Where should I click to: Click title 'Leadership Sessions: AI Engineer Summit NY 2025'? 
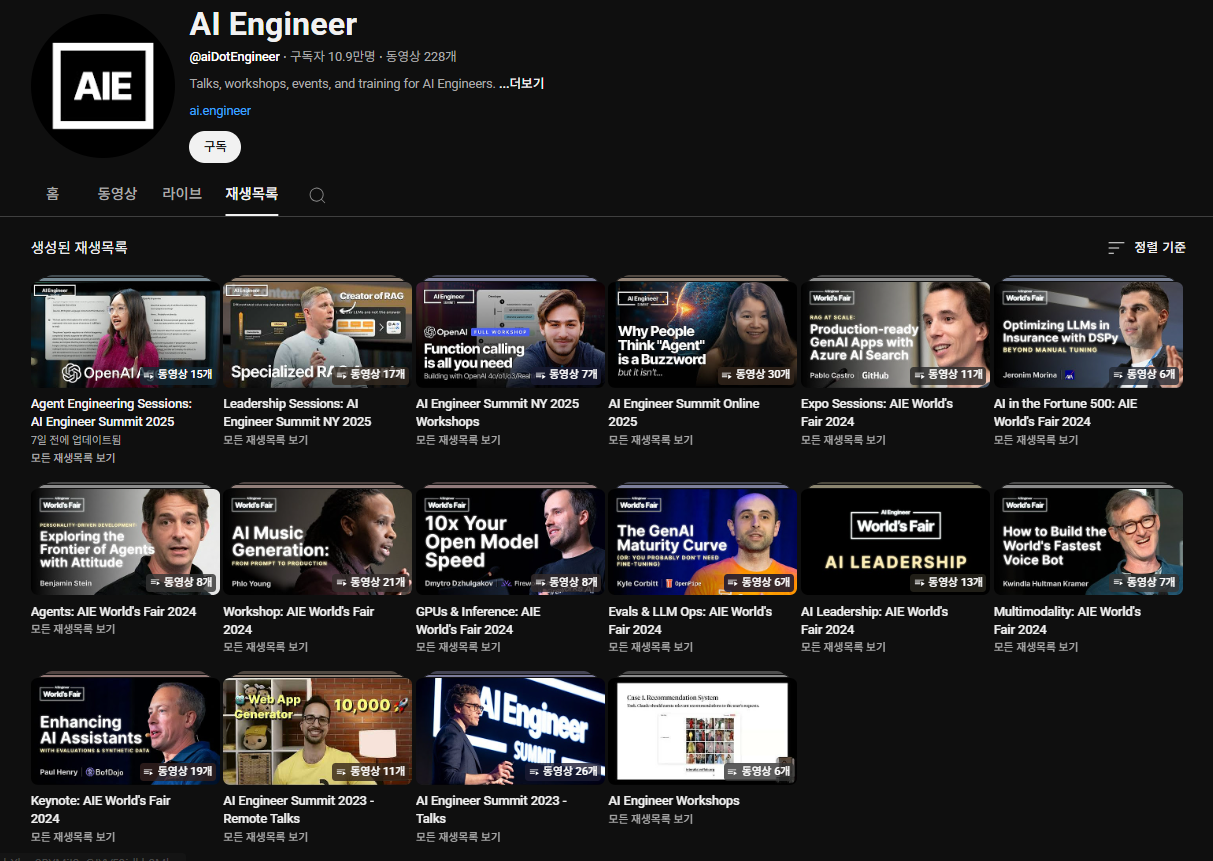(x=297, y=413)
